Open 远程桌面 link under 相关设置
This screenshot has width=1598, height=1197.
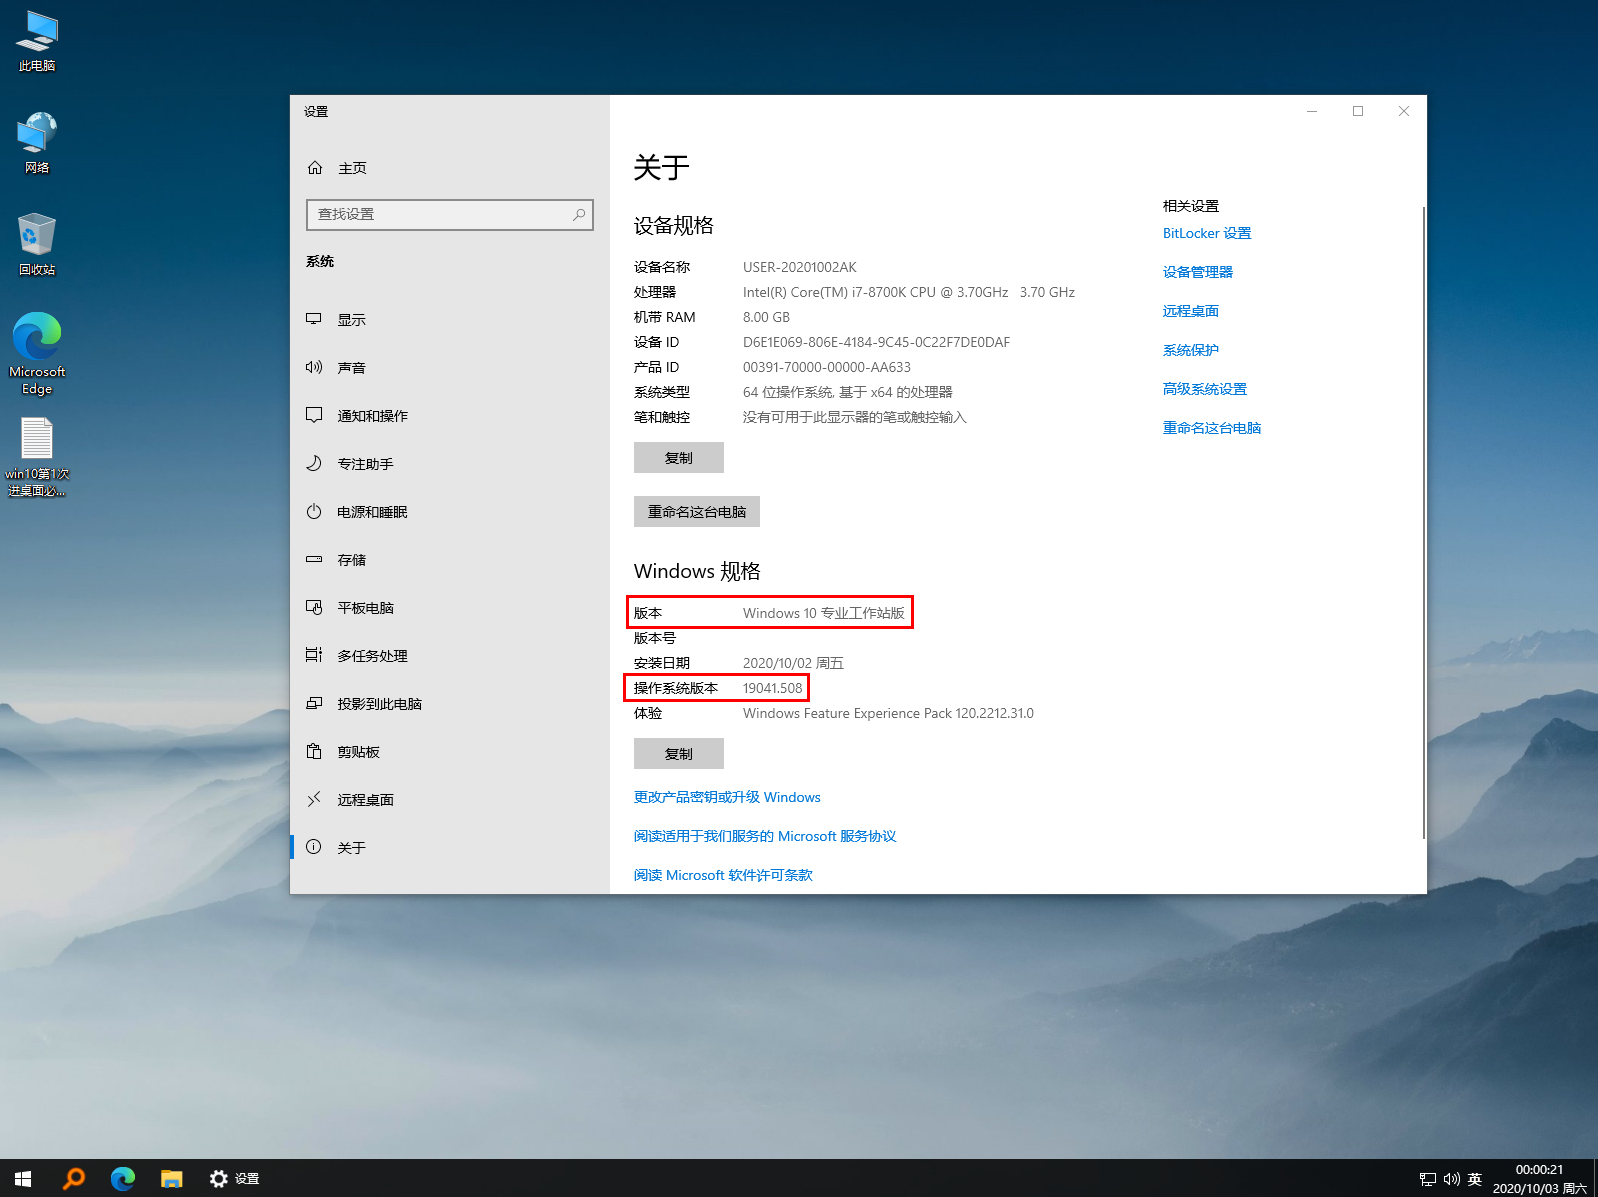[1191, 311]
